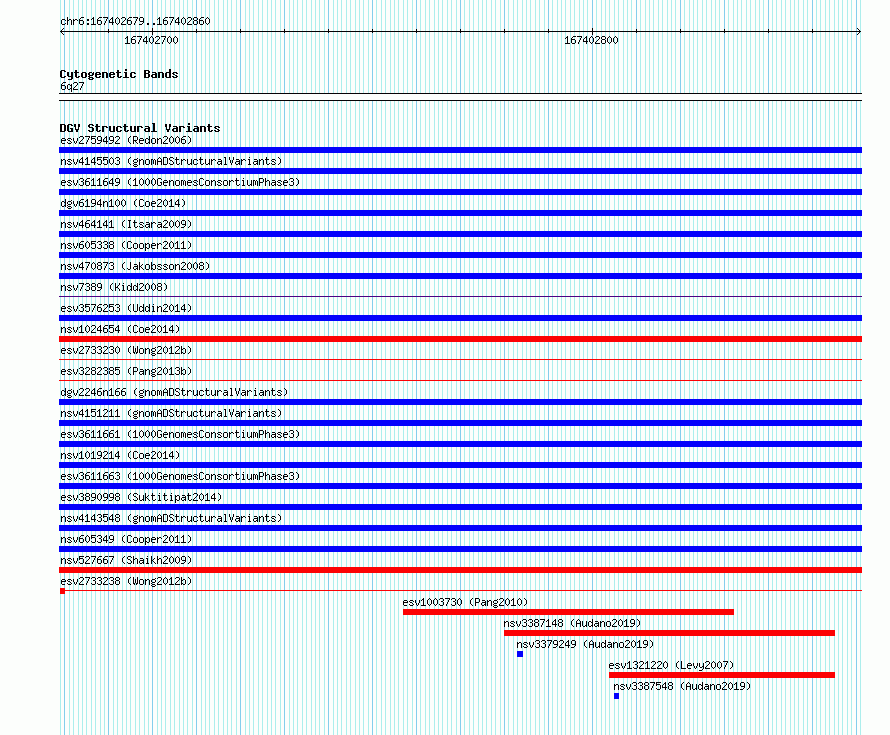
Task: Click nsv470873 (Jakobsson2008) label
Action: click(135, 266)
